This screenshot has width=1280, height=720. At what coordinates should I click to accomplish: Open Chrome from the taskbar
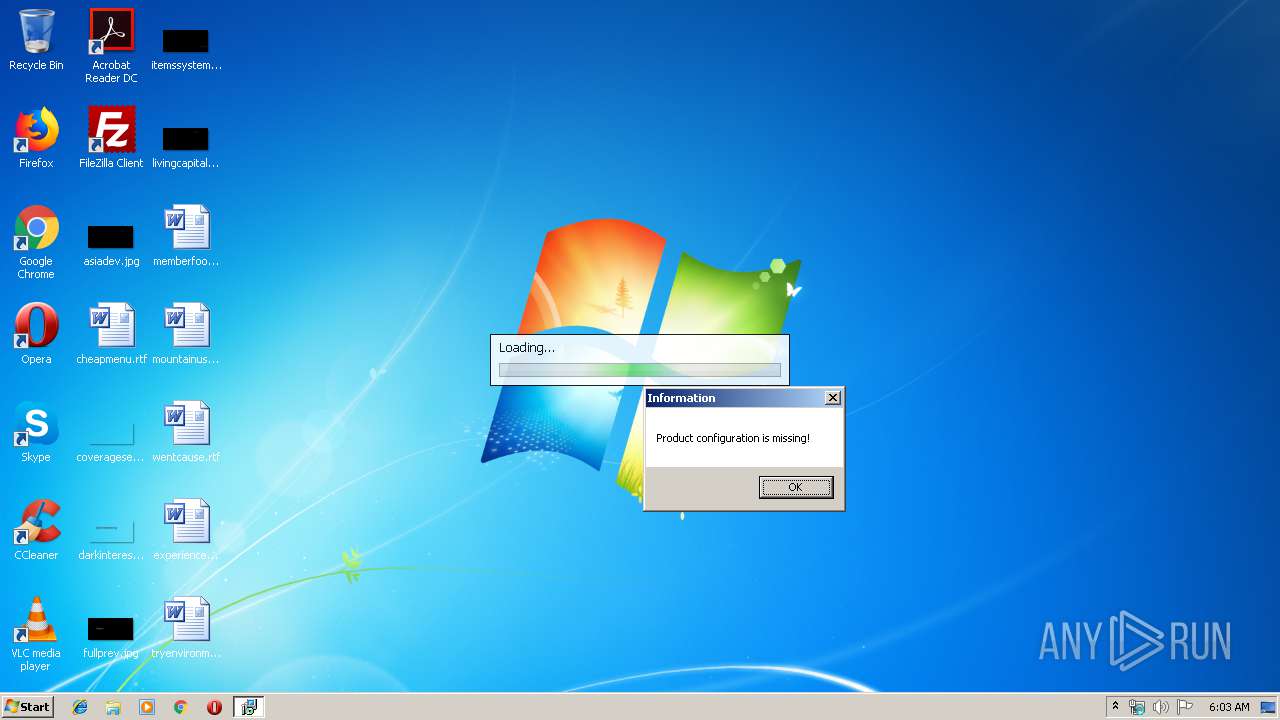[x=181, y=707]
